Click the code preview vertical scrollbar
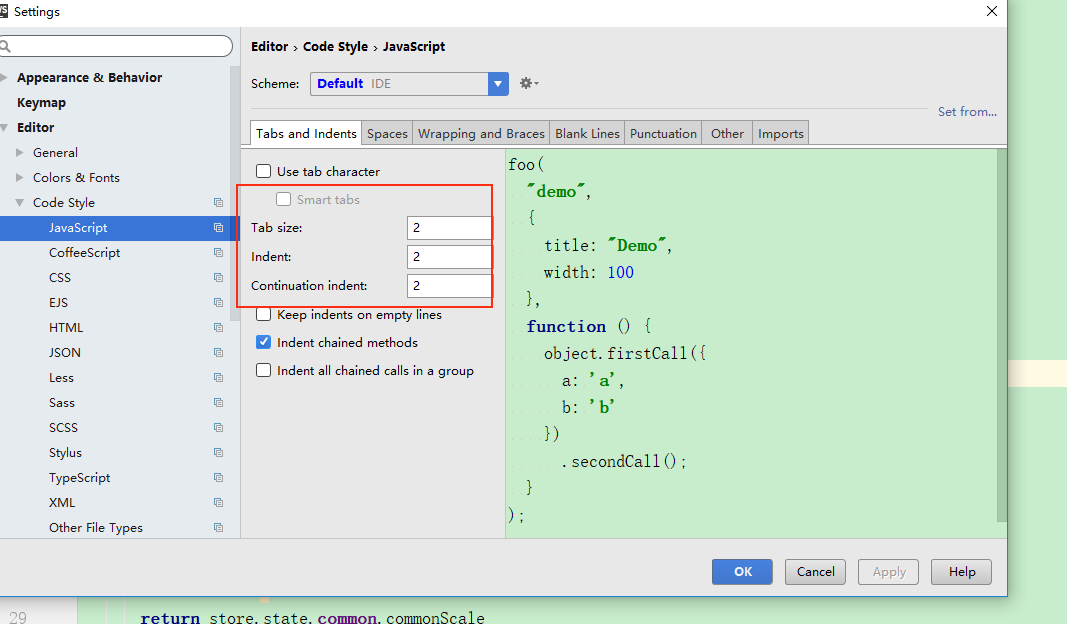Screen dimensions: 1067x624 pyautogui.click(x=1002, y=335)
